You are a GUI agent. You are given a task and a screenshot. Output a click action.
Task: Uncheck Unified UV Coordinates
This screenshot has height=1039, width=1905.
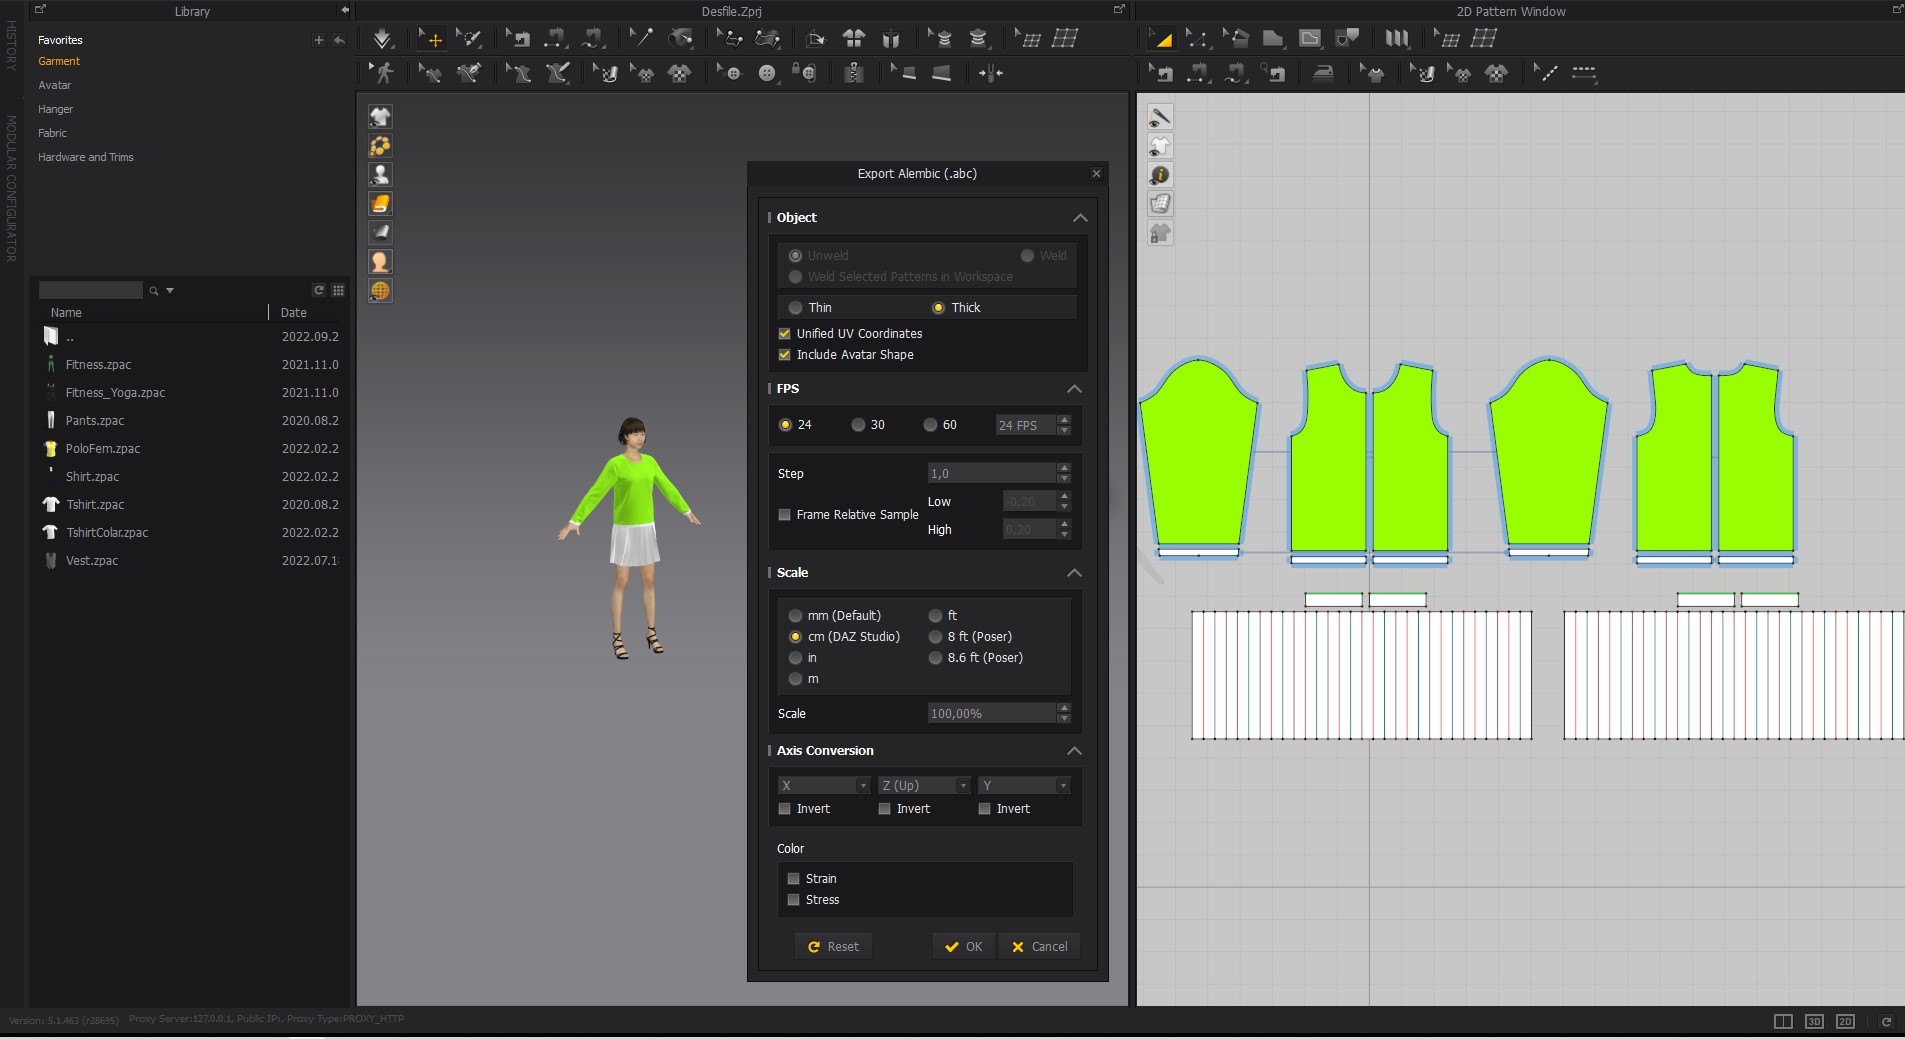785,334
